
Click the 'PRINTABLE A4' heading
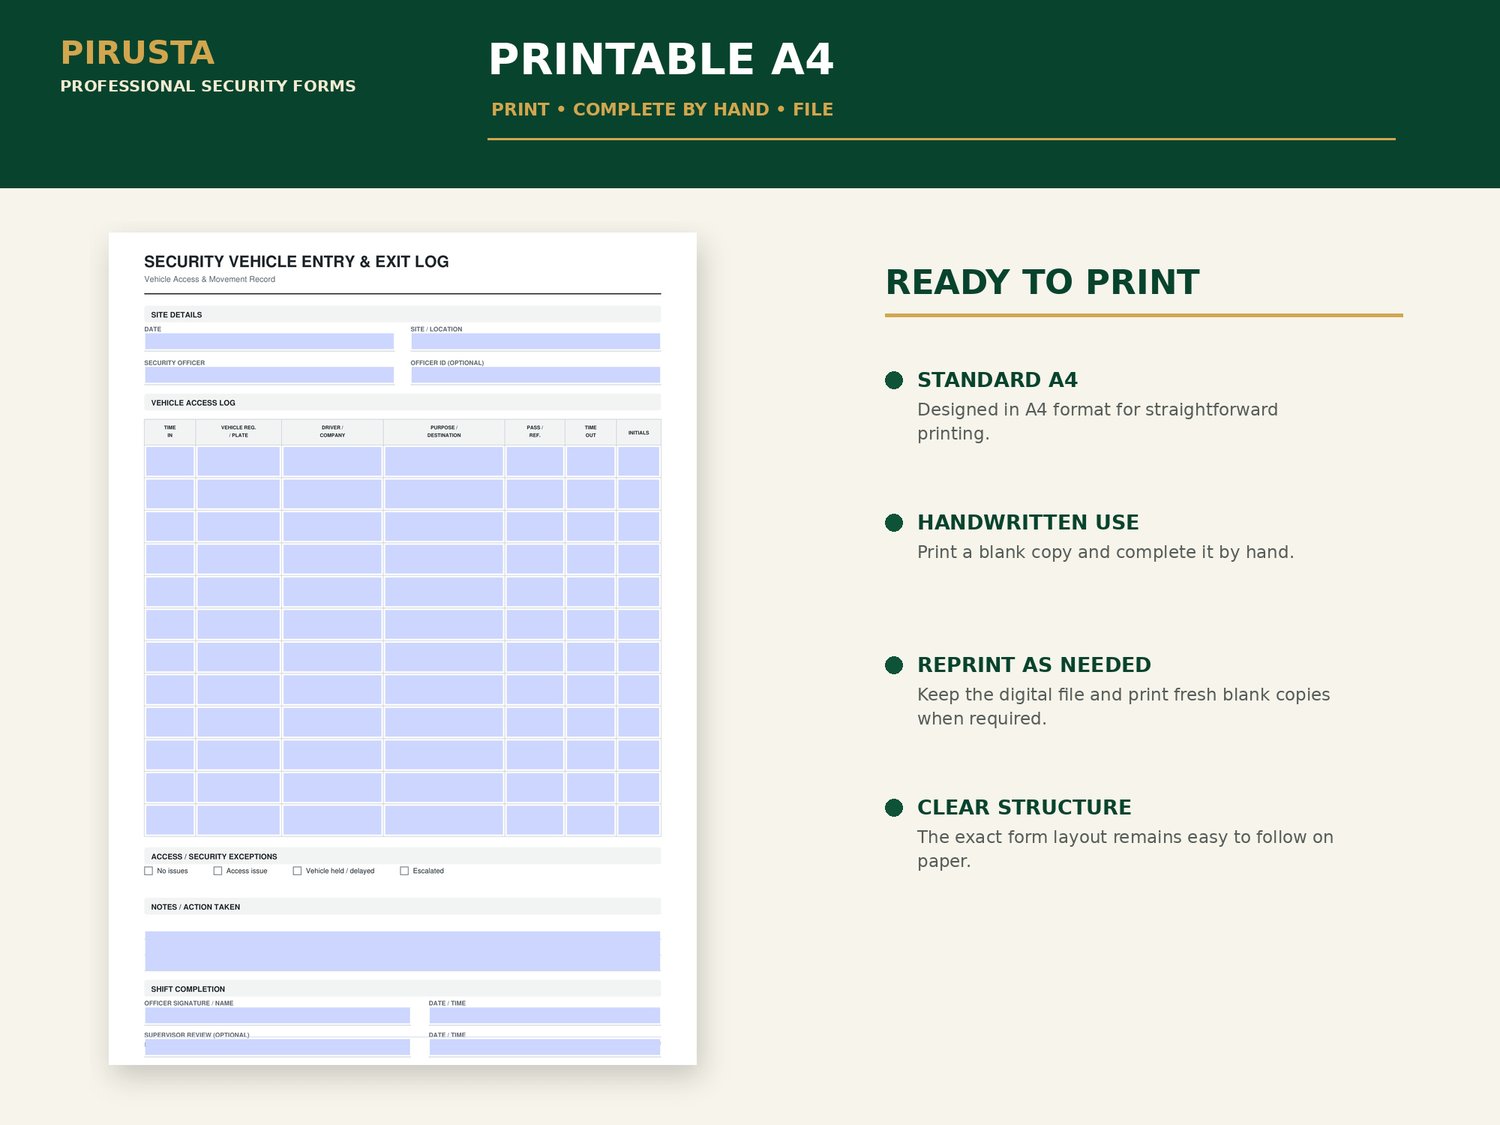click(x=660, y=59)
